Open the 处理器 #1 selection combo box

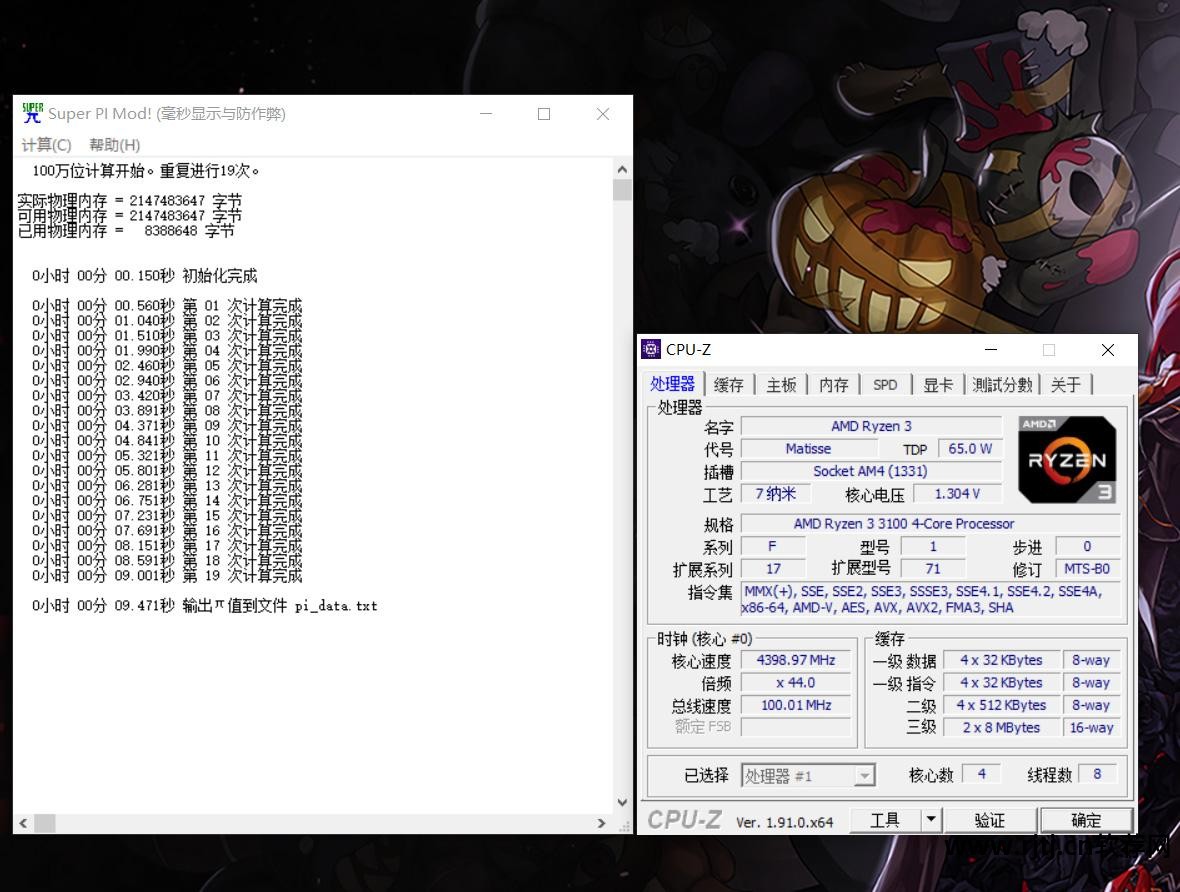(807, 775)
